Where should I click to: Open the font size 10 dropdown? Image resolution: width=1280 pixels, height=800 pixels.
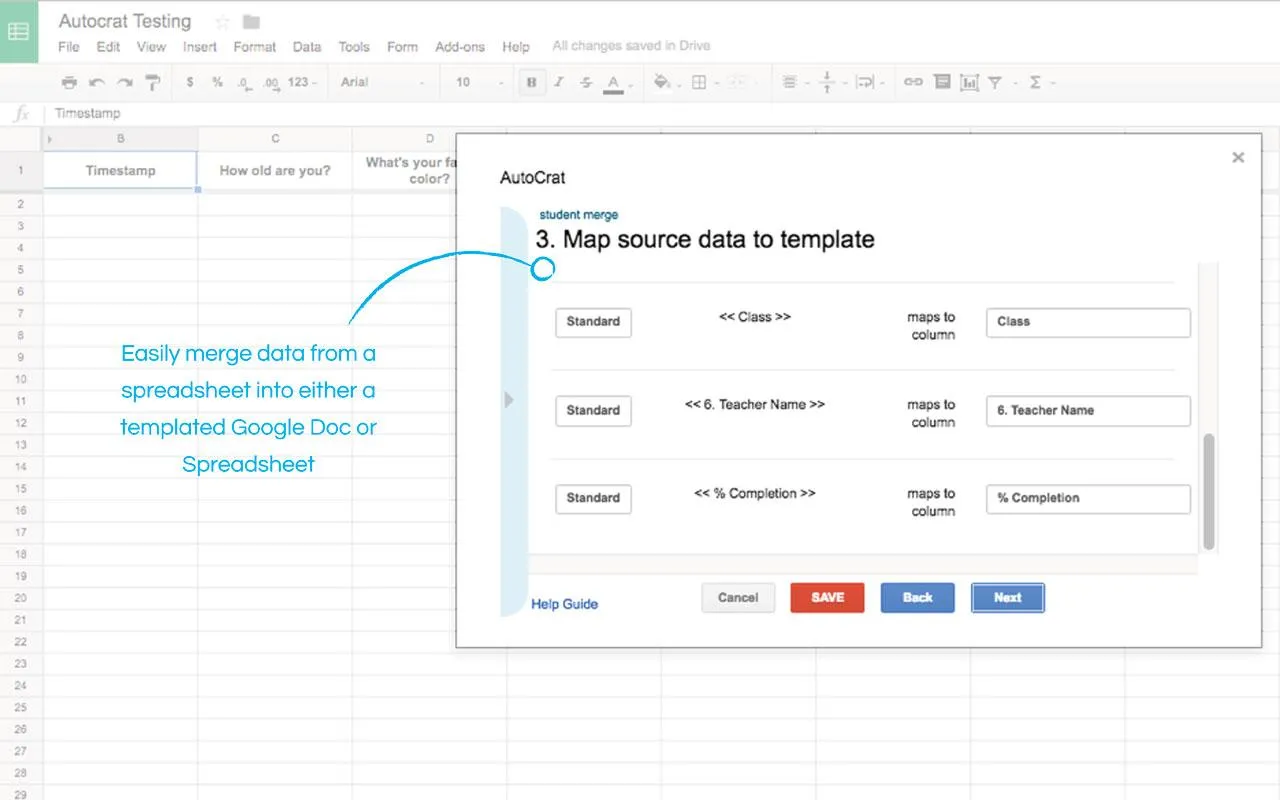coord(477,82)
